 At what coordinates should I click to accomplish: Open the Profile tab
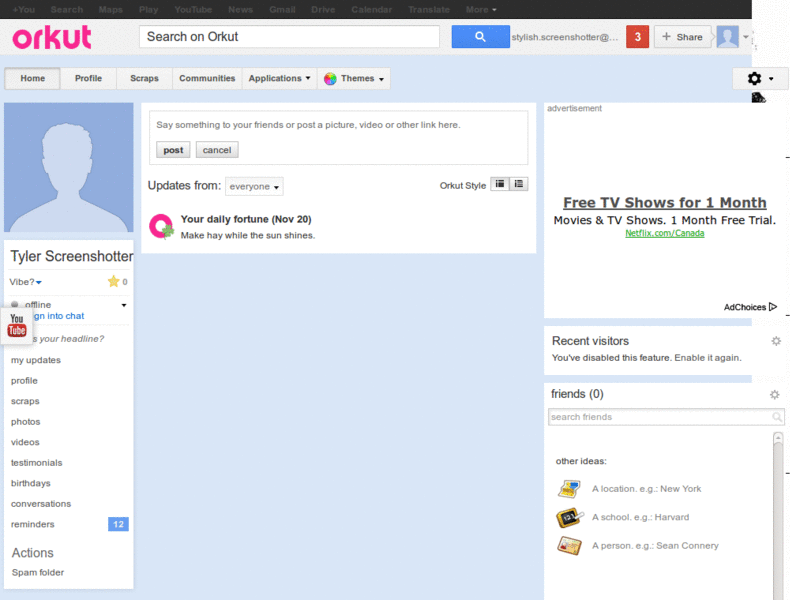(x=88, y=79)
